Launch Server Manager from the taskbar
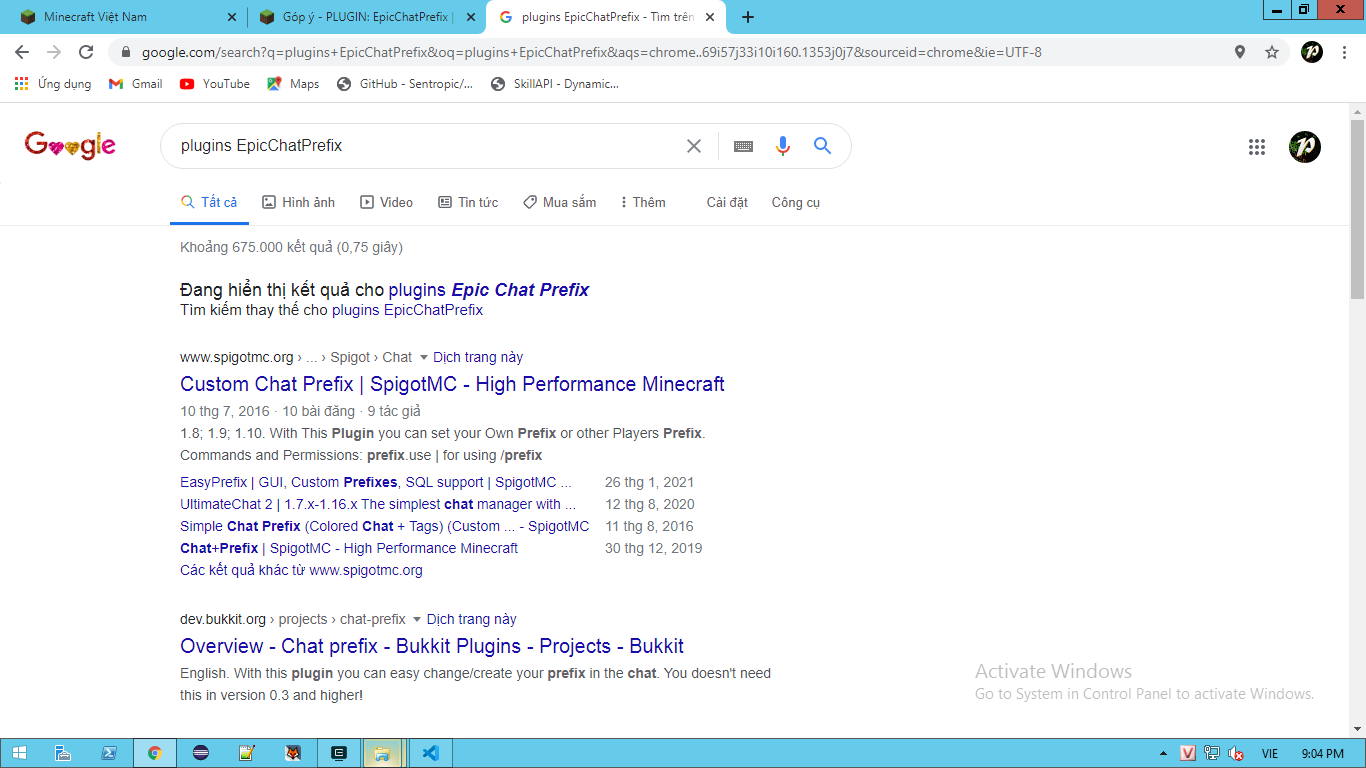Image resolution: width=1366 pixels, height=768 pixels. pyautogui.click(x=62, y=754)
